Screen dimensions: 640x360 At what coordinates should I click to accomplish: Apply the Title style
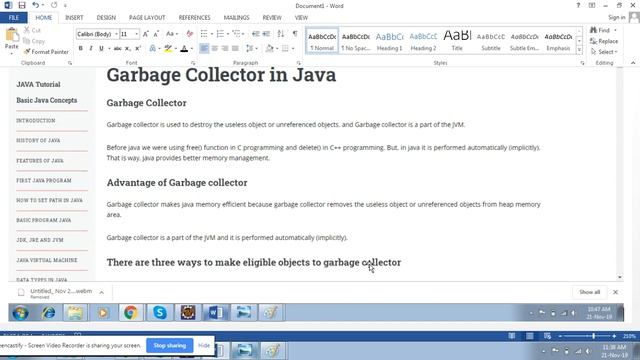click(457, 41)
